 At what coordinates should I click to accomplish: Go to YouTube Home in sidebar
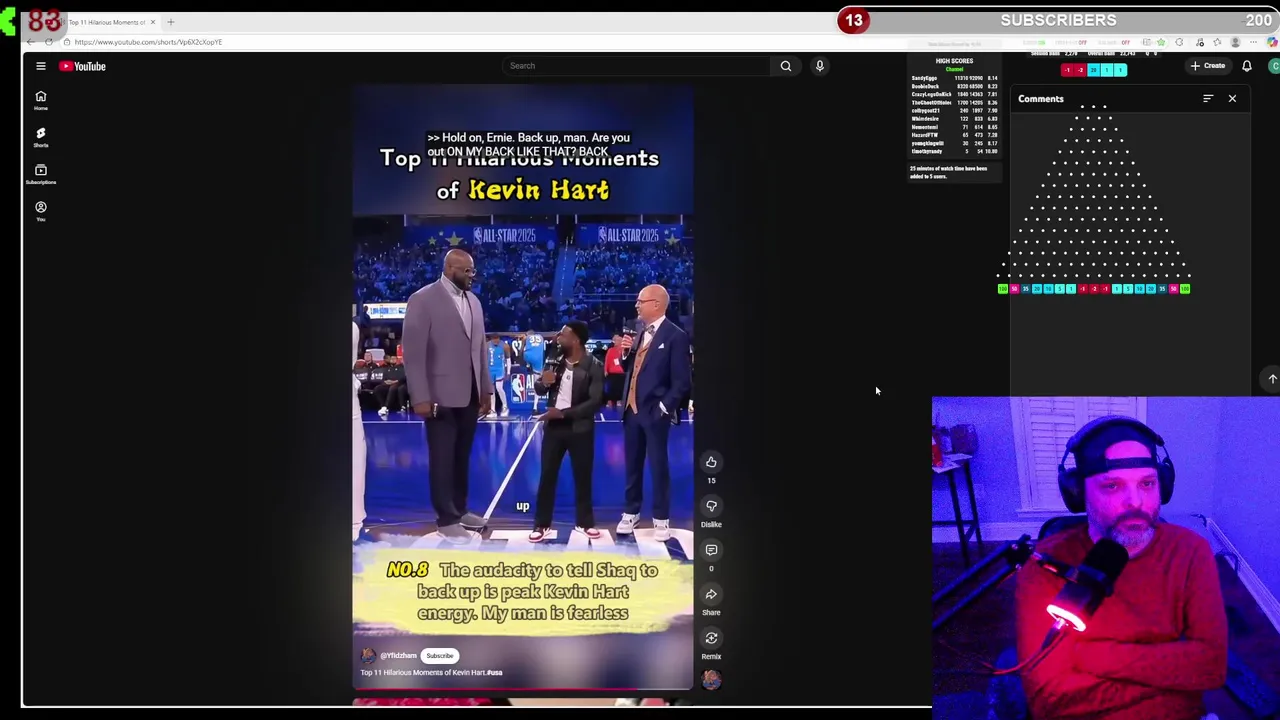[x=41, y=100]
